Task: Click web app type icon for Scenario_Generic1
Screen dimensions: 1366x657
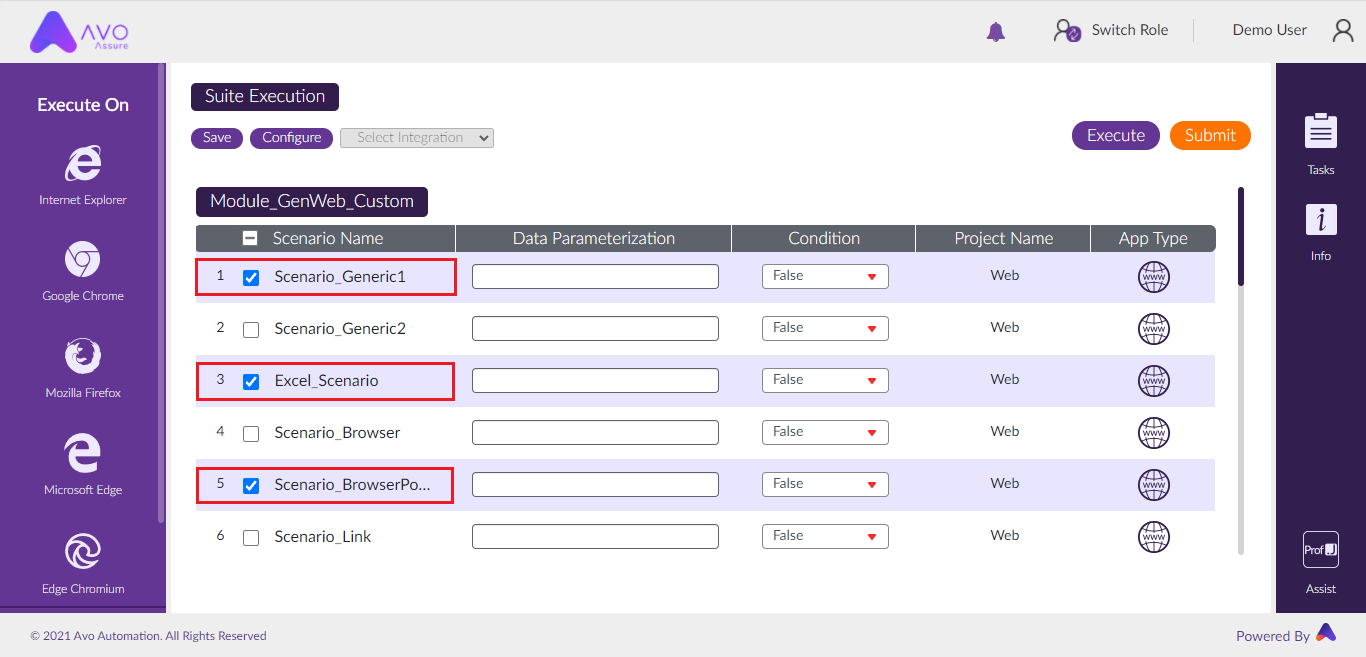Action: pyautogui.click(x=1154, y=277)
